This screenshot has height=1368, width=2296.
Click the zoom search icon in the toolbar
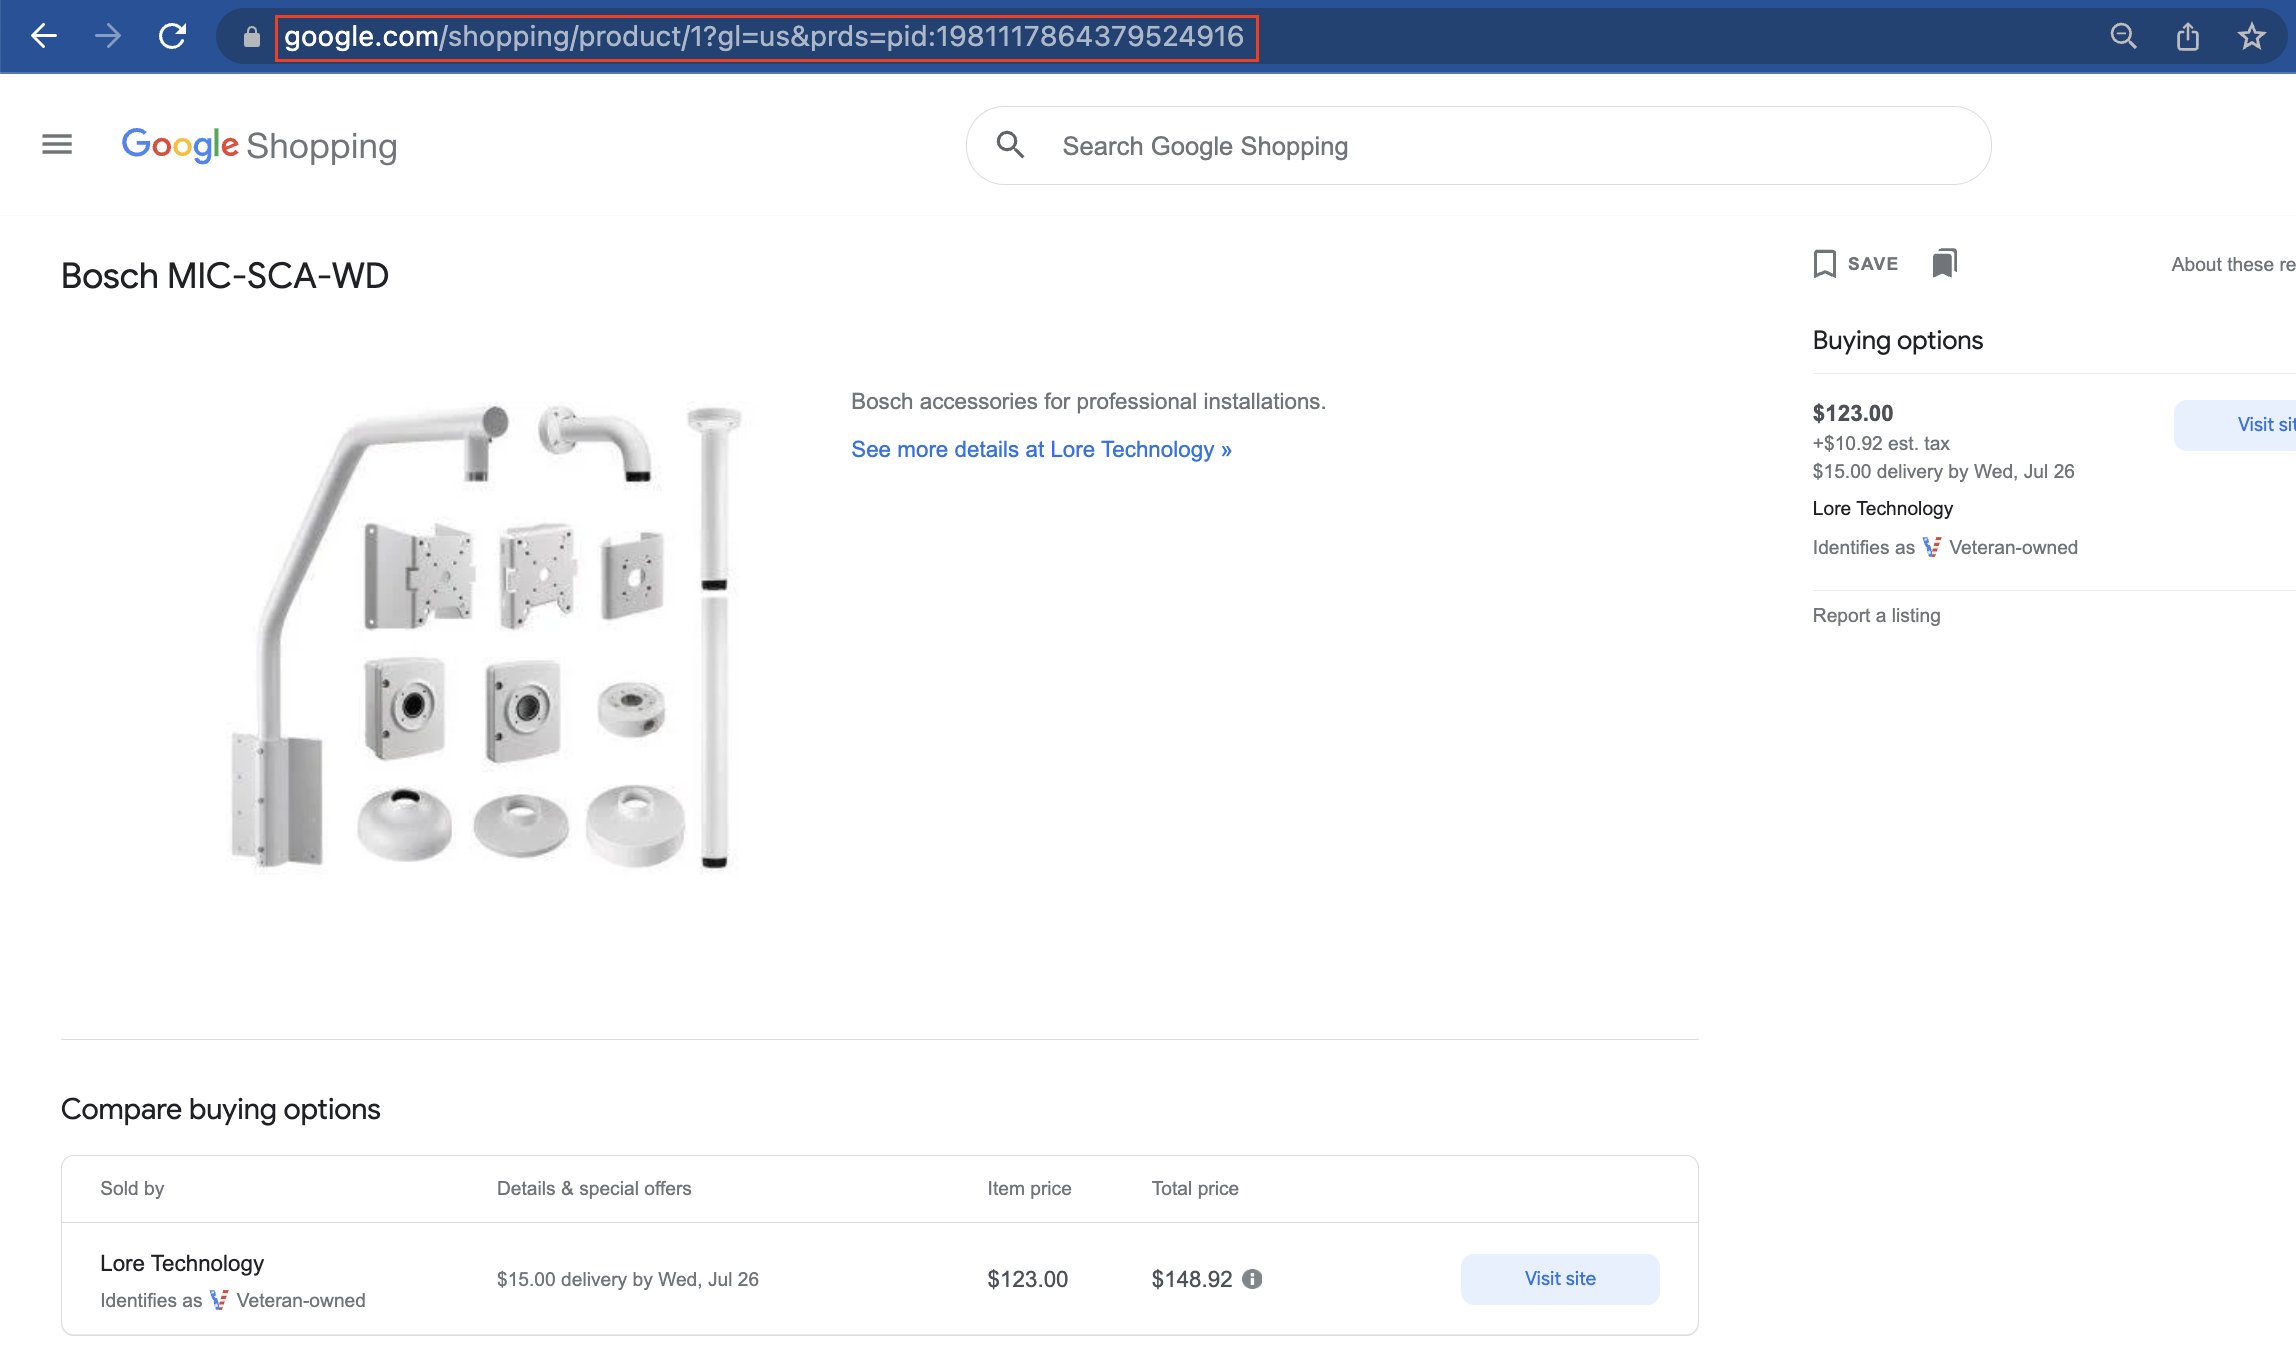coord(2124,36)
